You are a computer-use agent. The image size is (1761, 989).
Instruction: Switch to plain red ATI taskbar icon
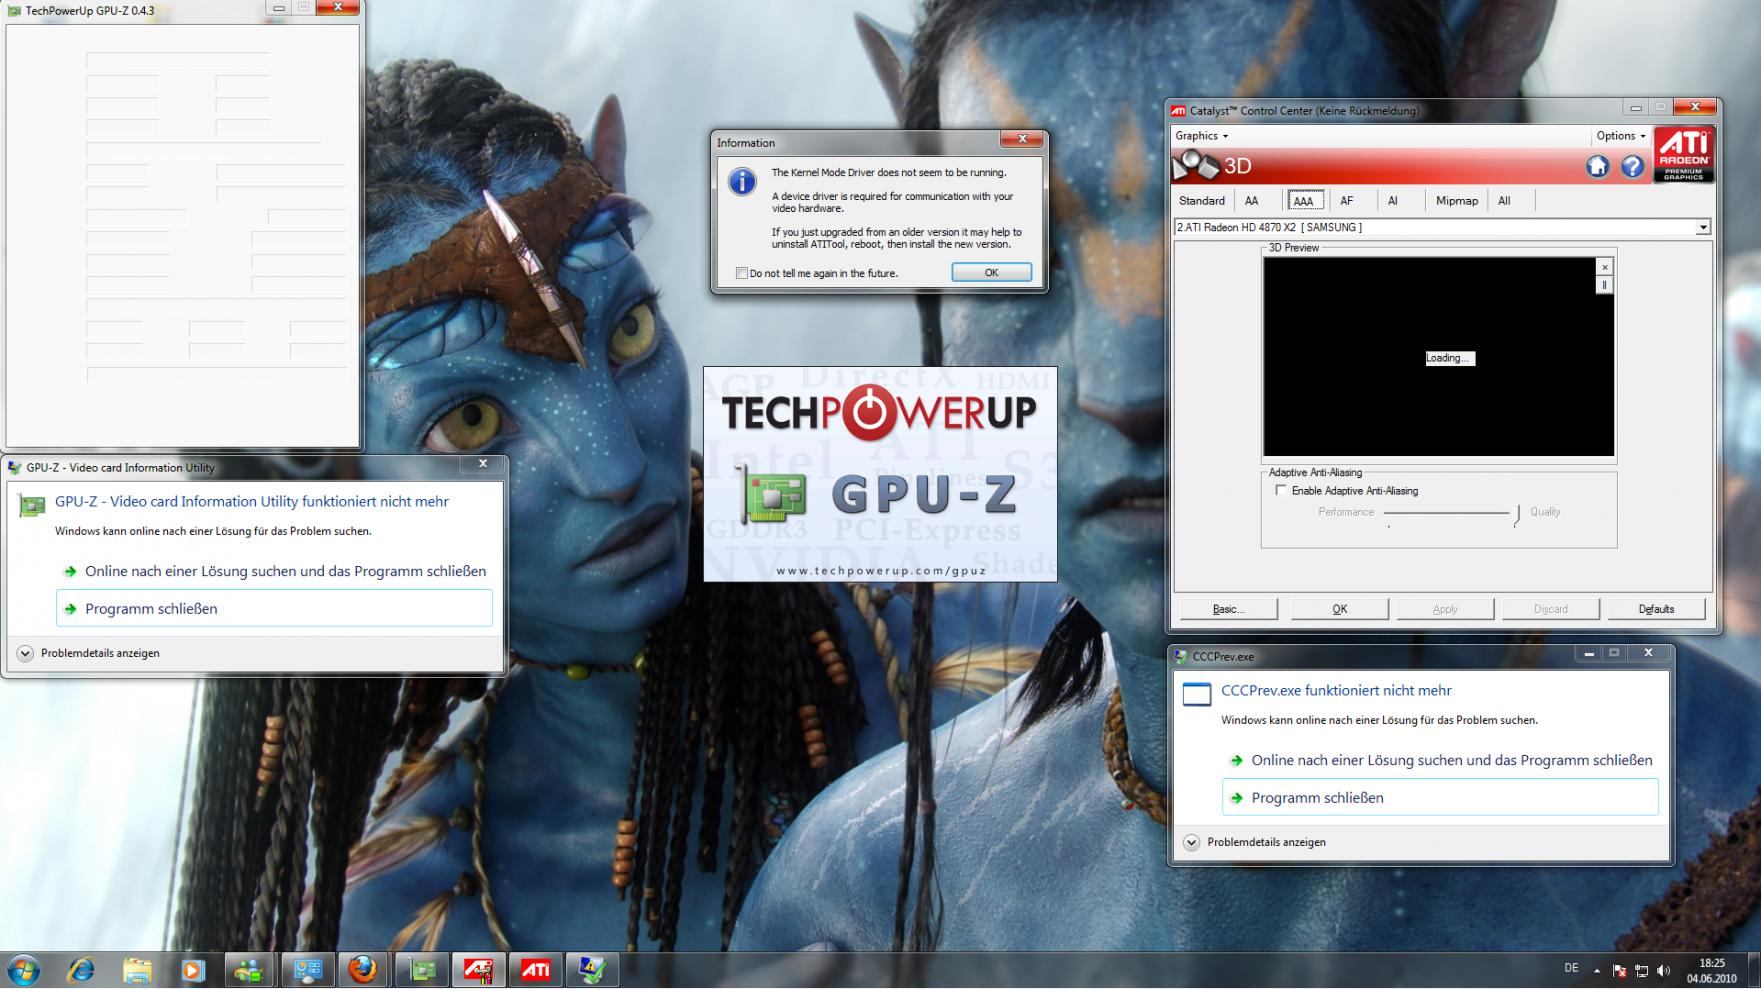tap(535, 970)
